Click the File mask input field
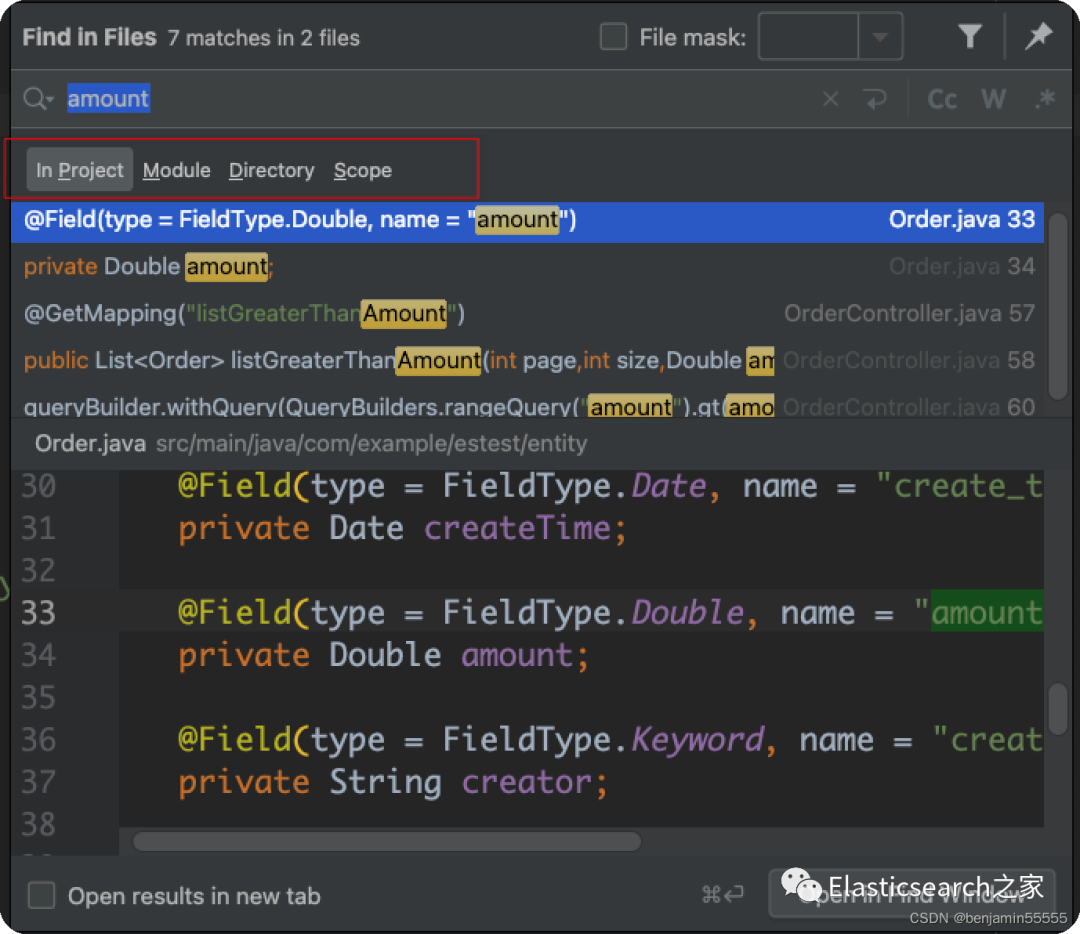 click(809, 37)
